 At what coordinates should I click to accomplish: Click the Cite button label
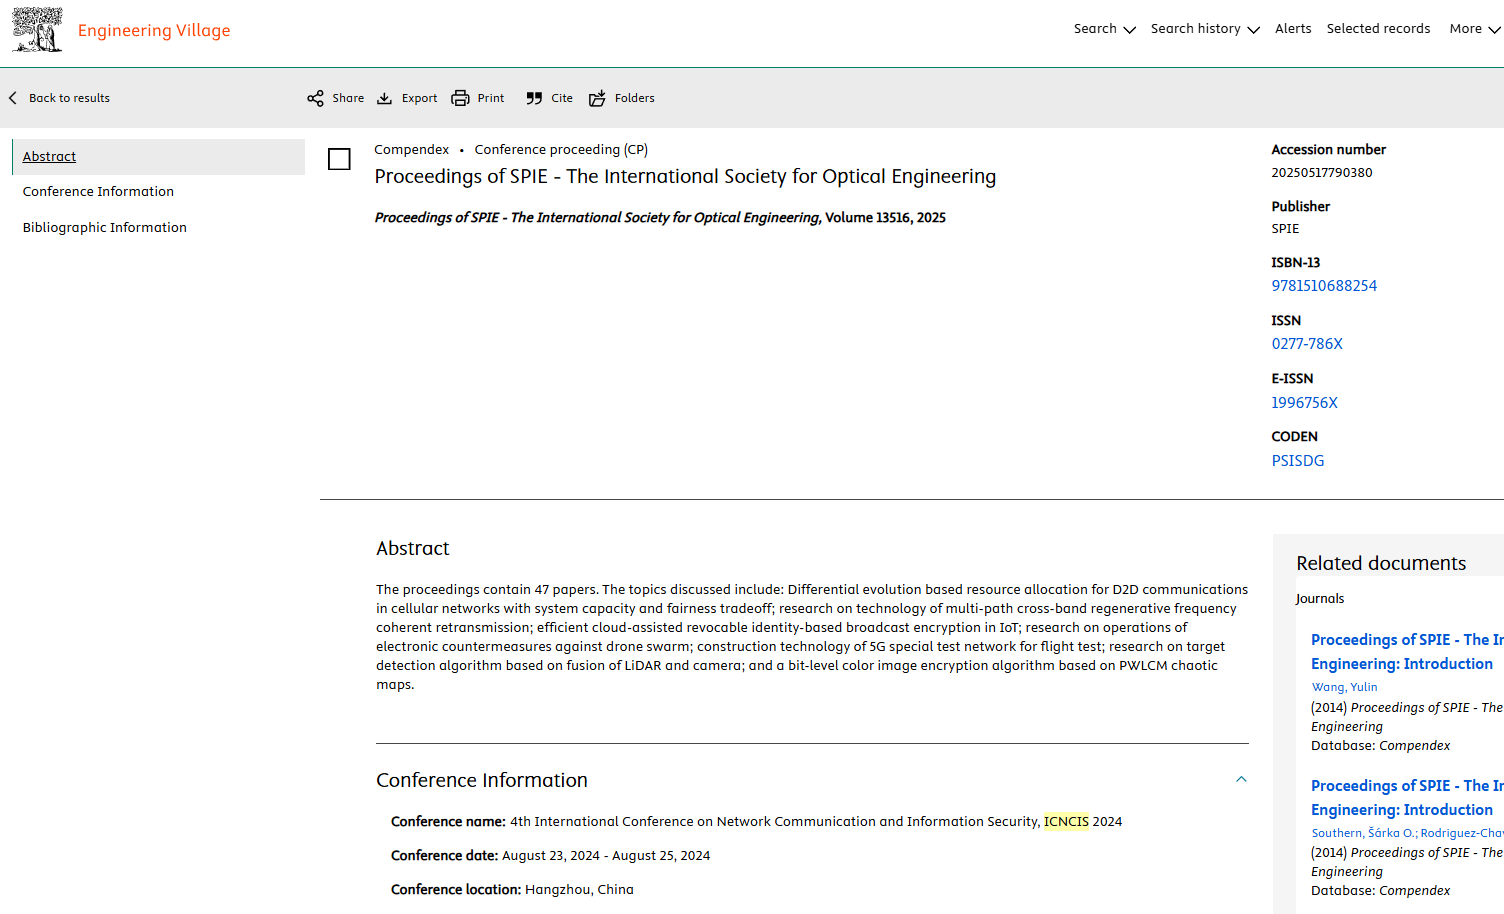coord(562,98)
